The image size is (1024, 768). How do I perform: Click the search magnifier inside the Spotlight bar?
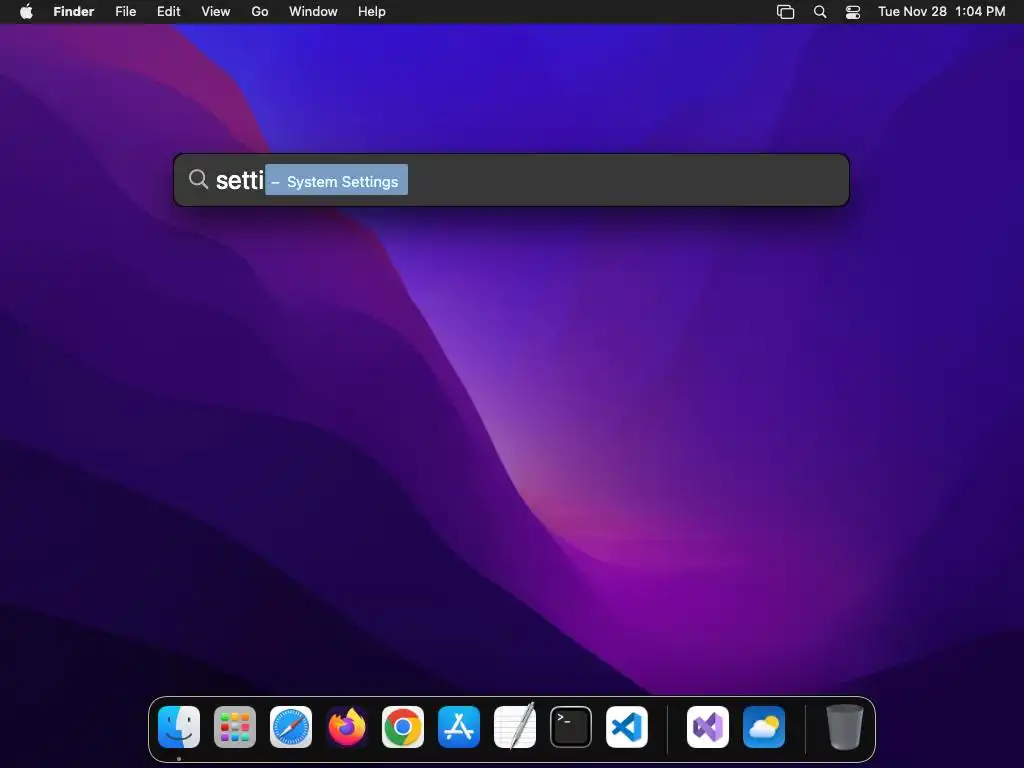[x=198, y=179]
